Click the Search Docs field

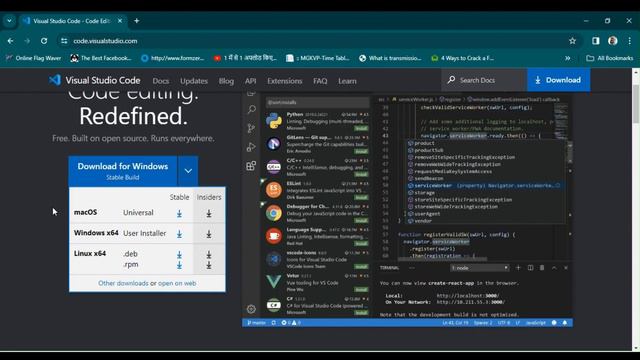click(x=484, y=80)
